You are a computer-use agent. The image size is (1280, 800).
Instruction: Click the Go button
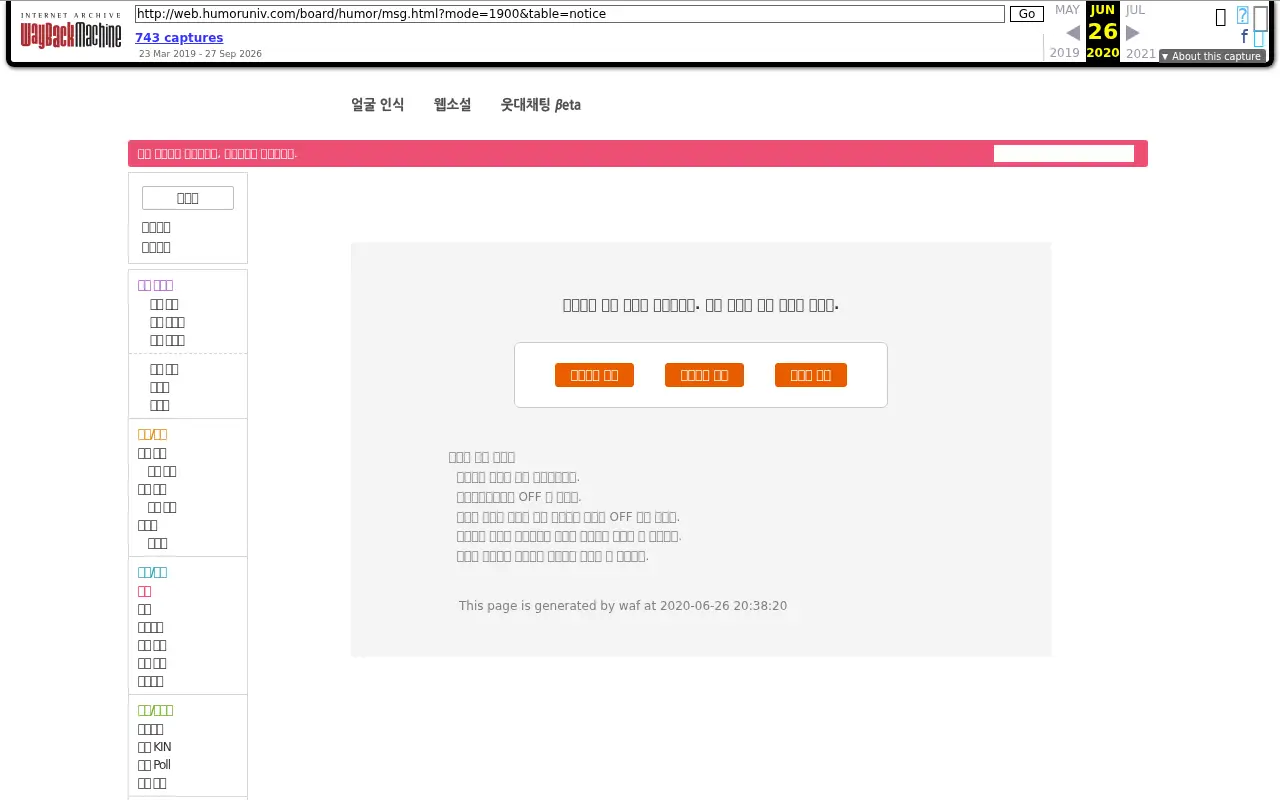point(1027,14)
